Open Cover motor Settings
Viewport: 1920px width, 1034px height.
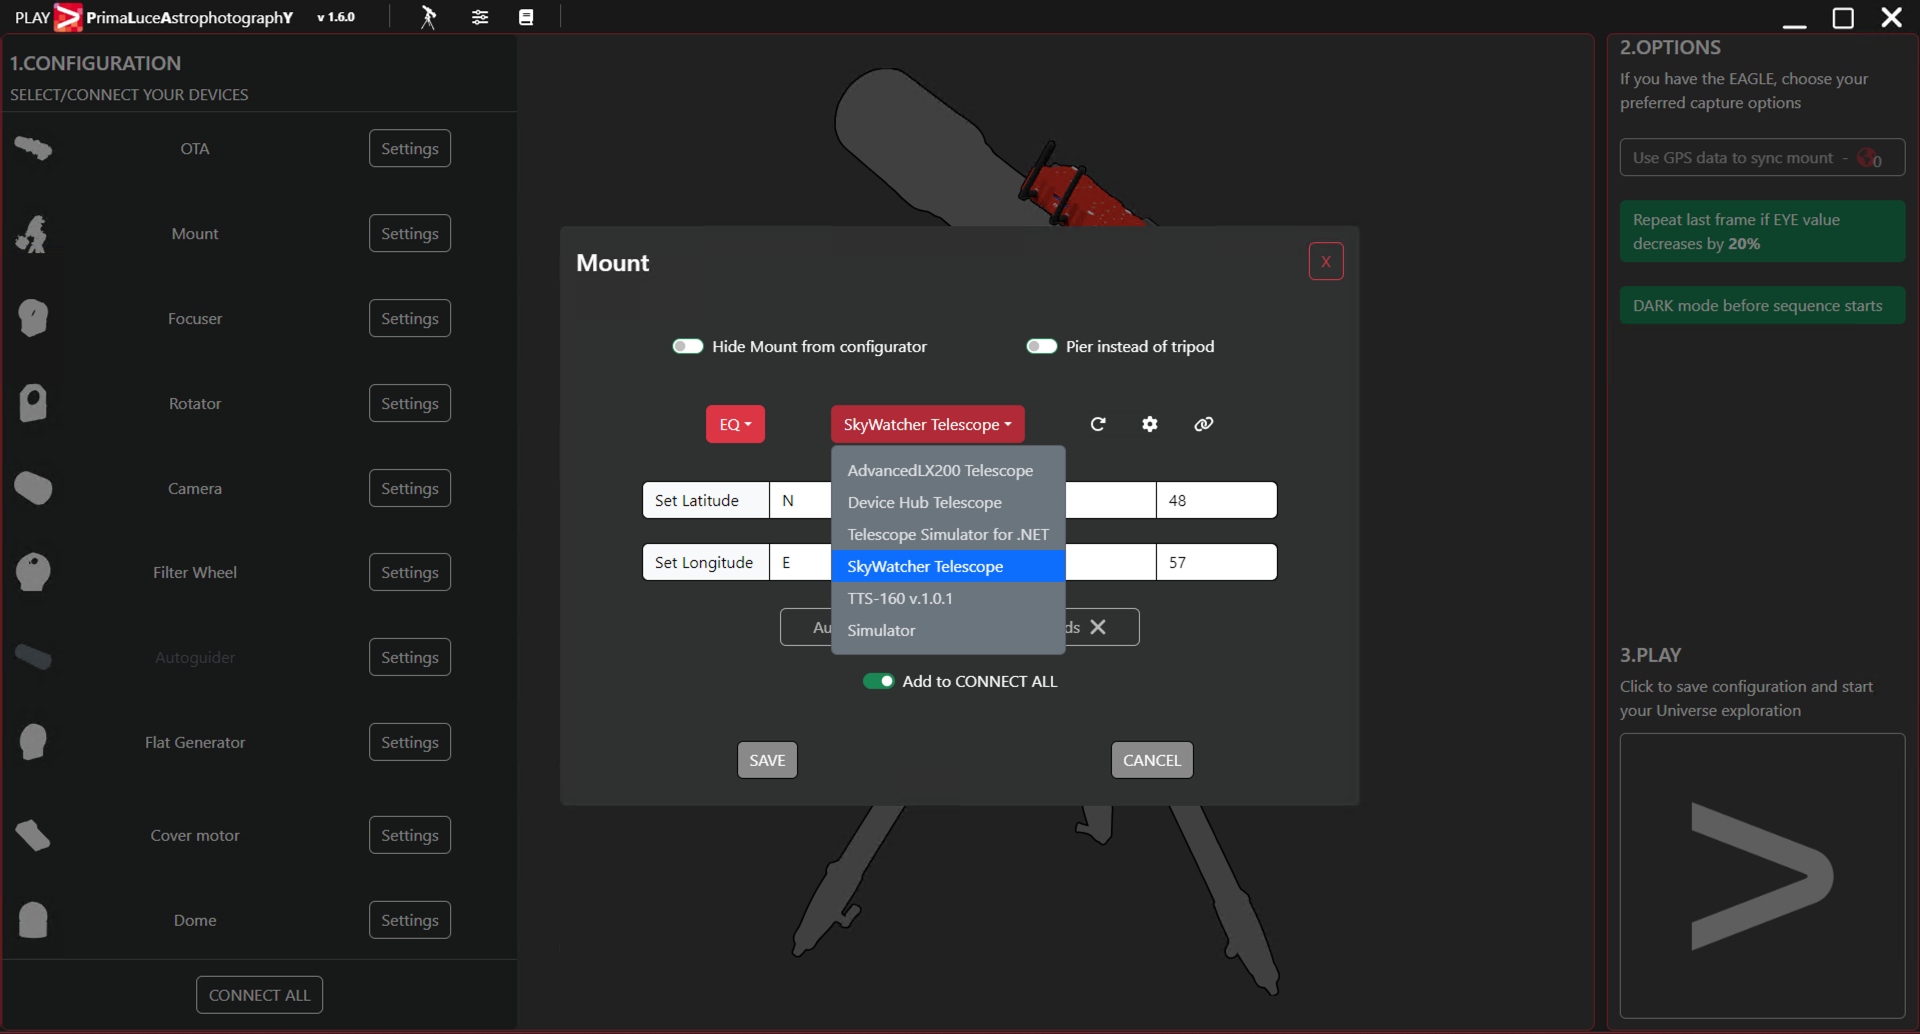410,835
